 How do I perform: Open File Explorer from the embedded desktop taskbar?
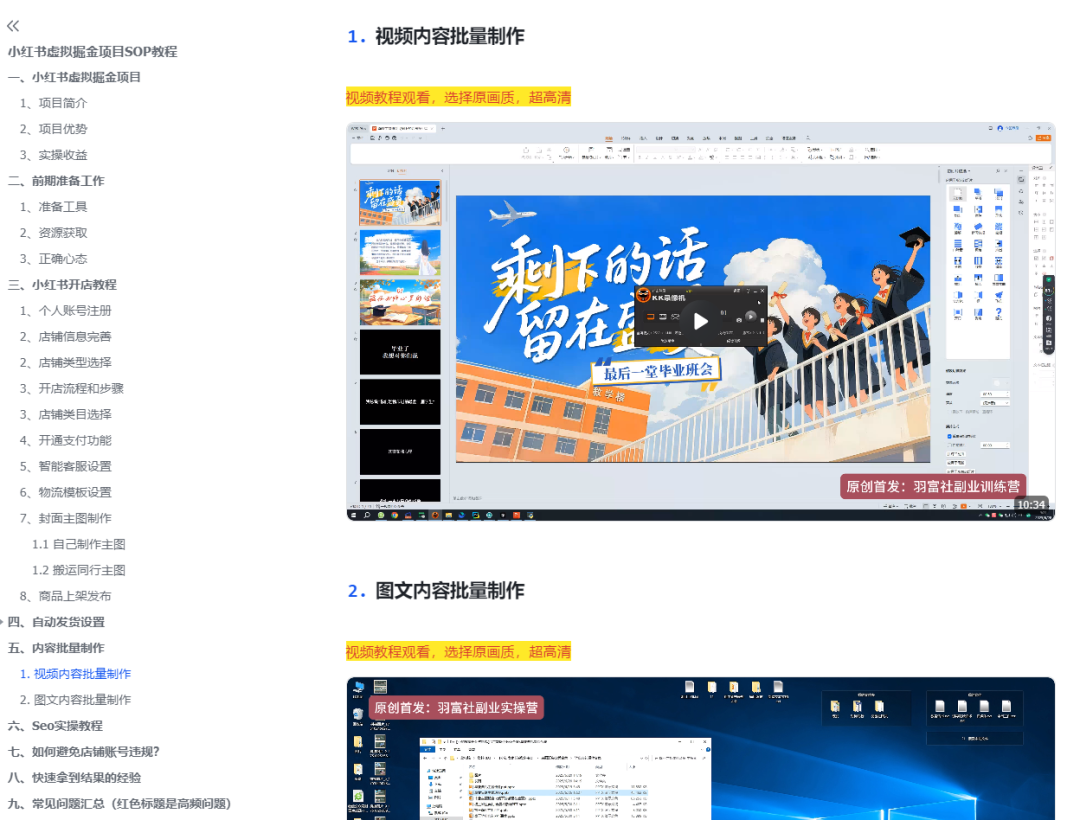pos(449,514)
